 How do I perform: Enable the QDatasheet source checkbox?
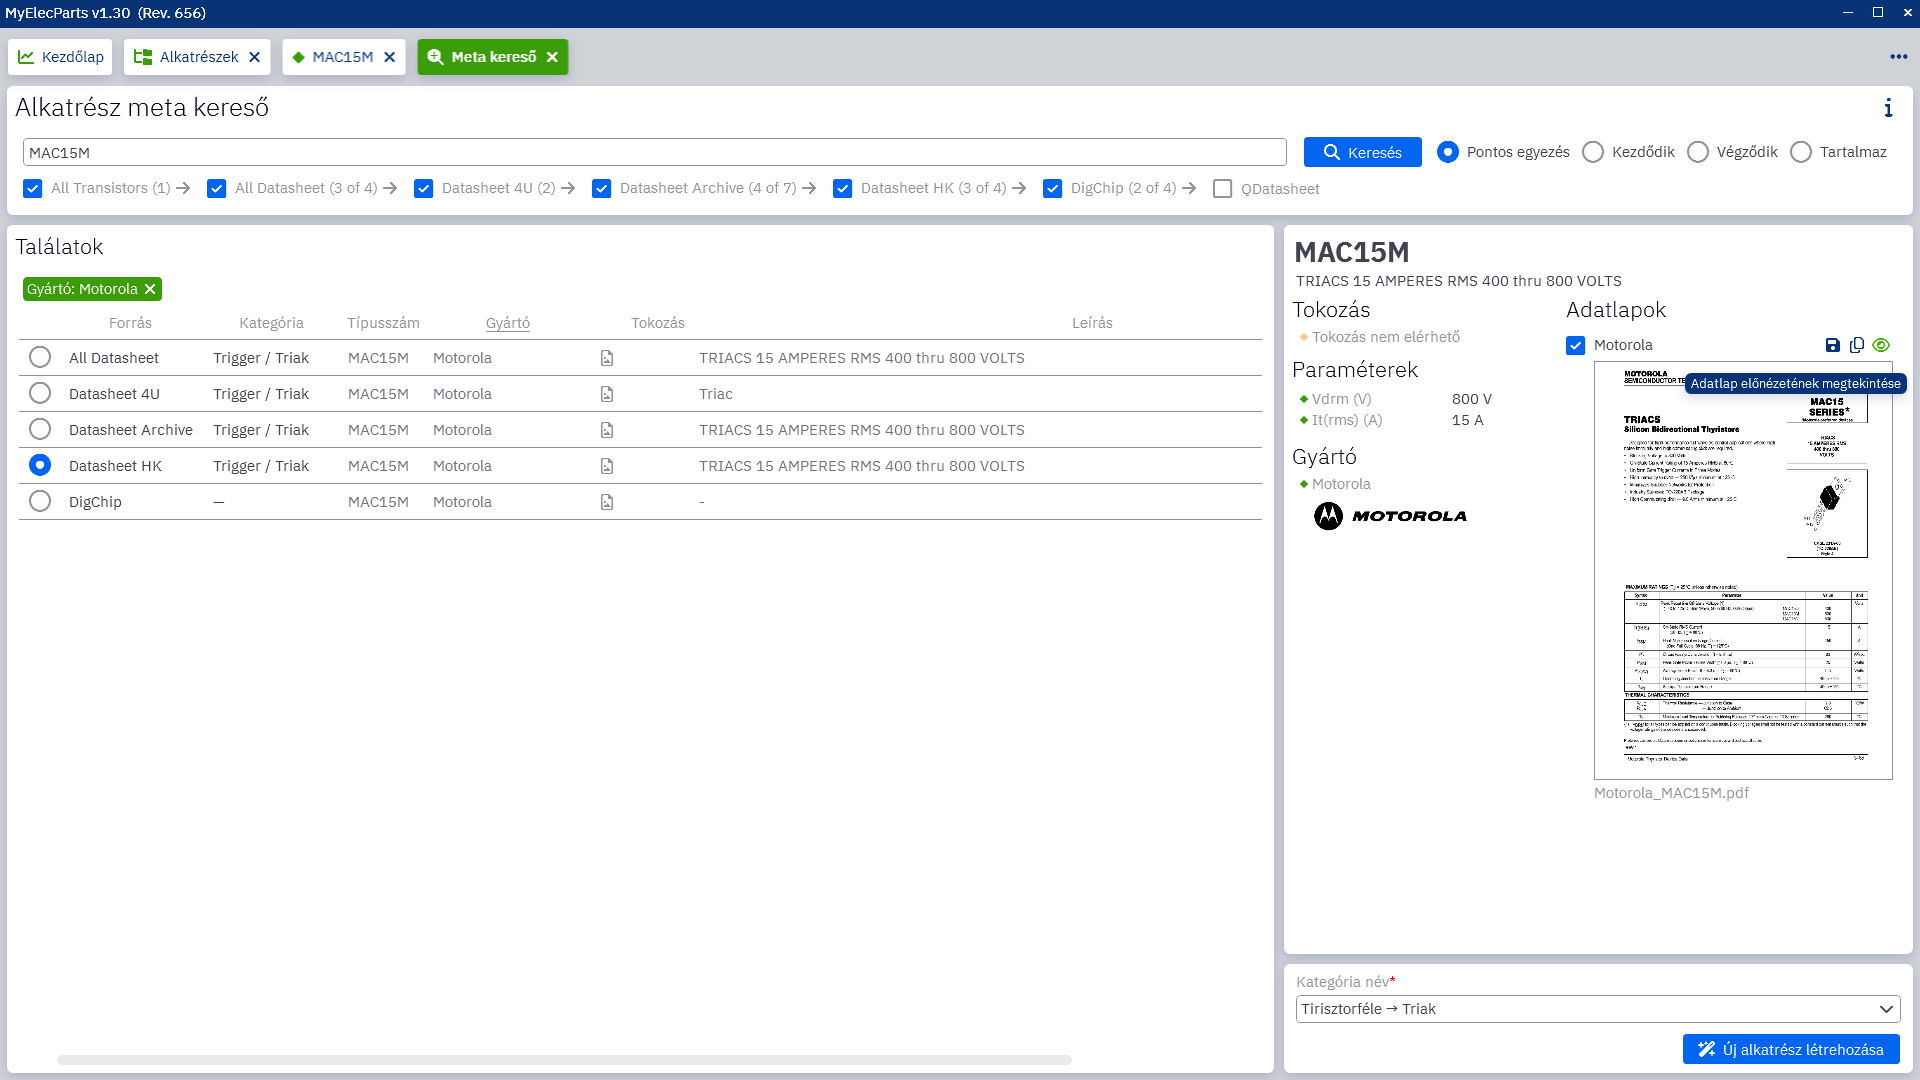[1222, 189]
